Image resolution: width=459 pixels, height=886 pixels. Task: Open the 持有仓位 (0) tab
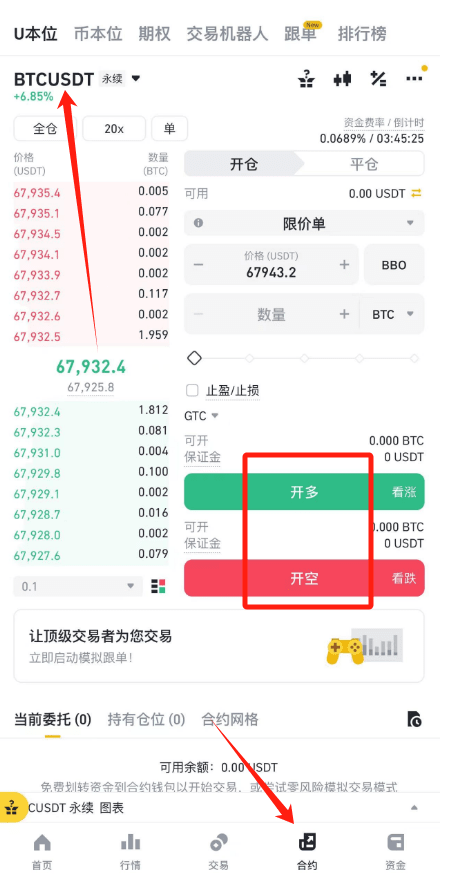(146, 719)
